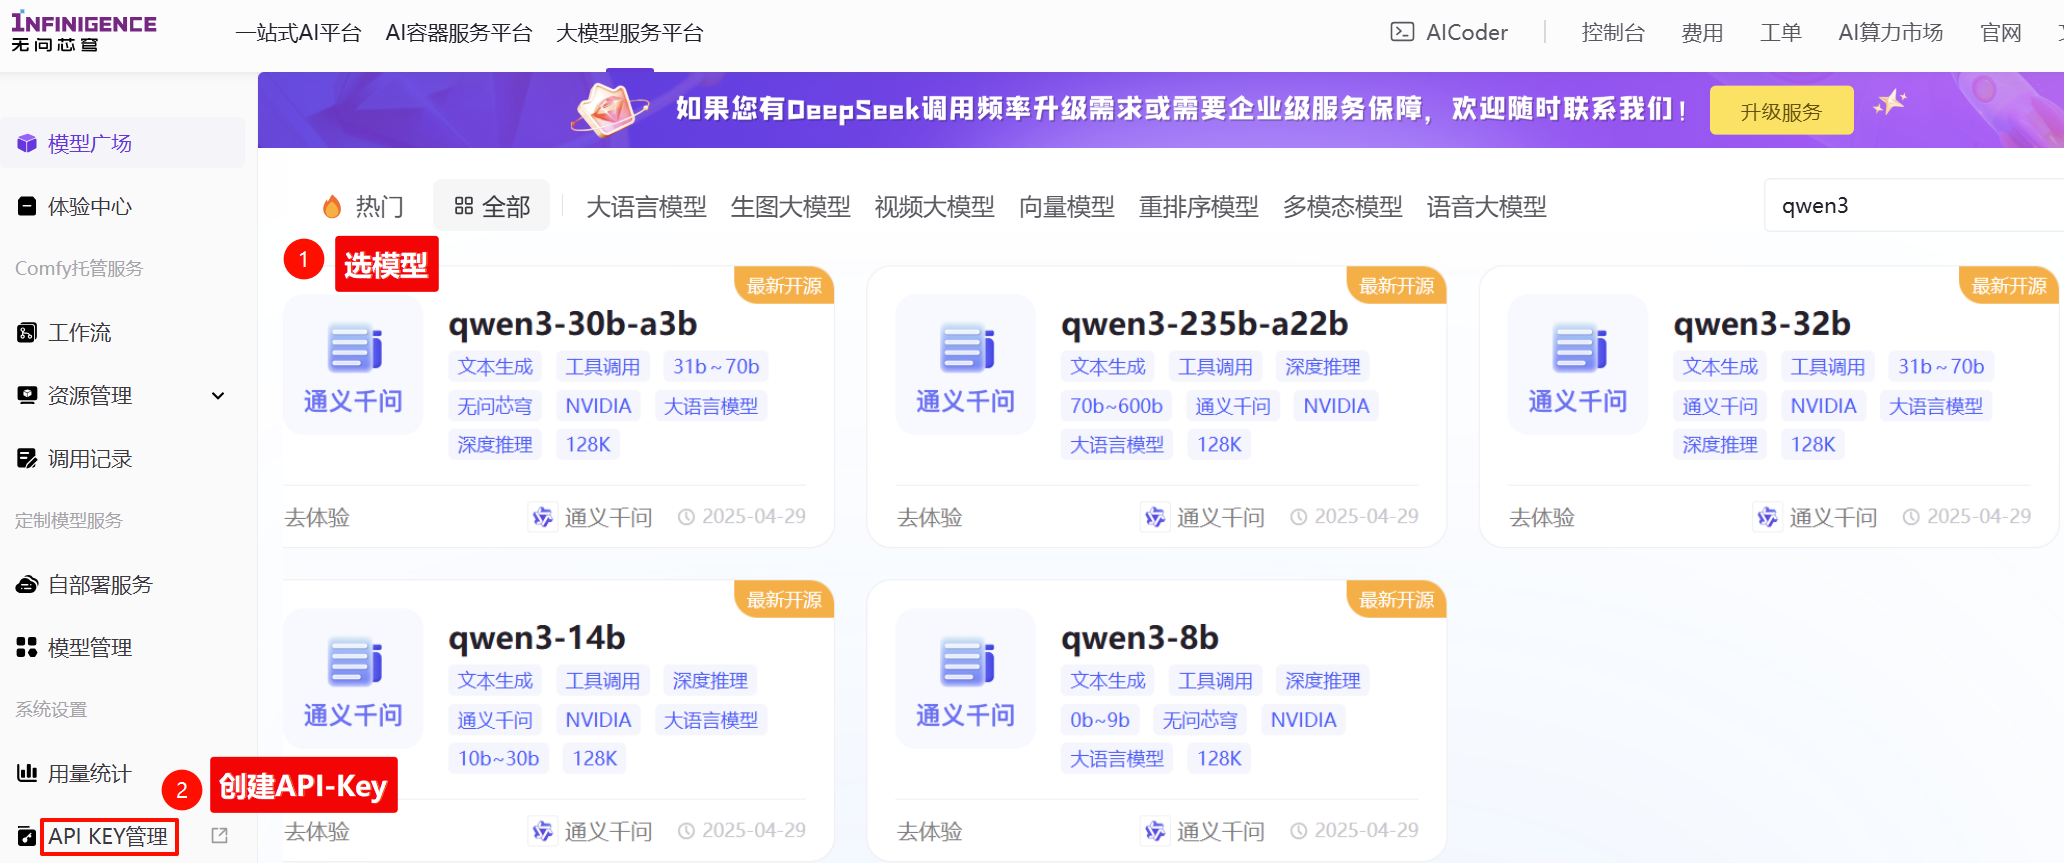
Task: Click the 热门 flame icon
Action: 332,206
